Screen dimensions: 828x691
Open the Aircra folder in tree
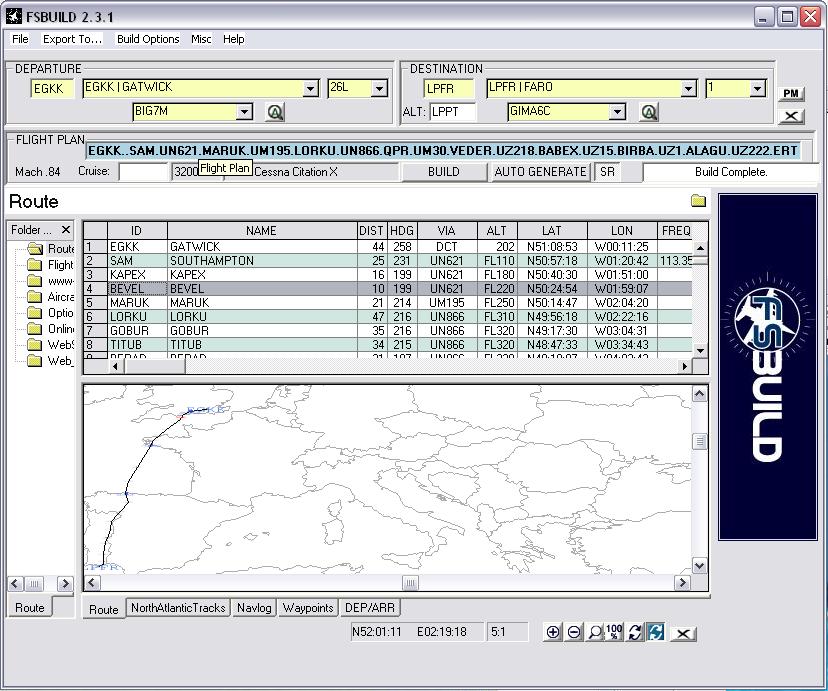click(51, 297)
